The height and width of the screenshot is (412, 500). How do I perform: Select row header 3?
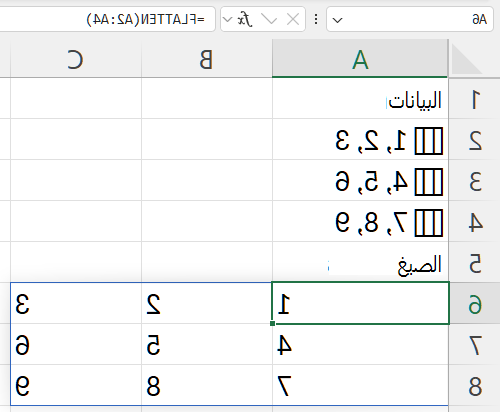click(475, 181)
